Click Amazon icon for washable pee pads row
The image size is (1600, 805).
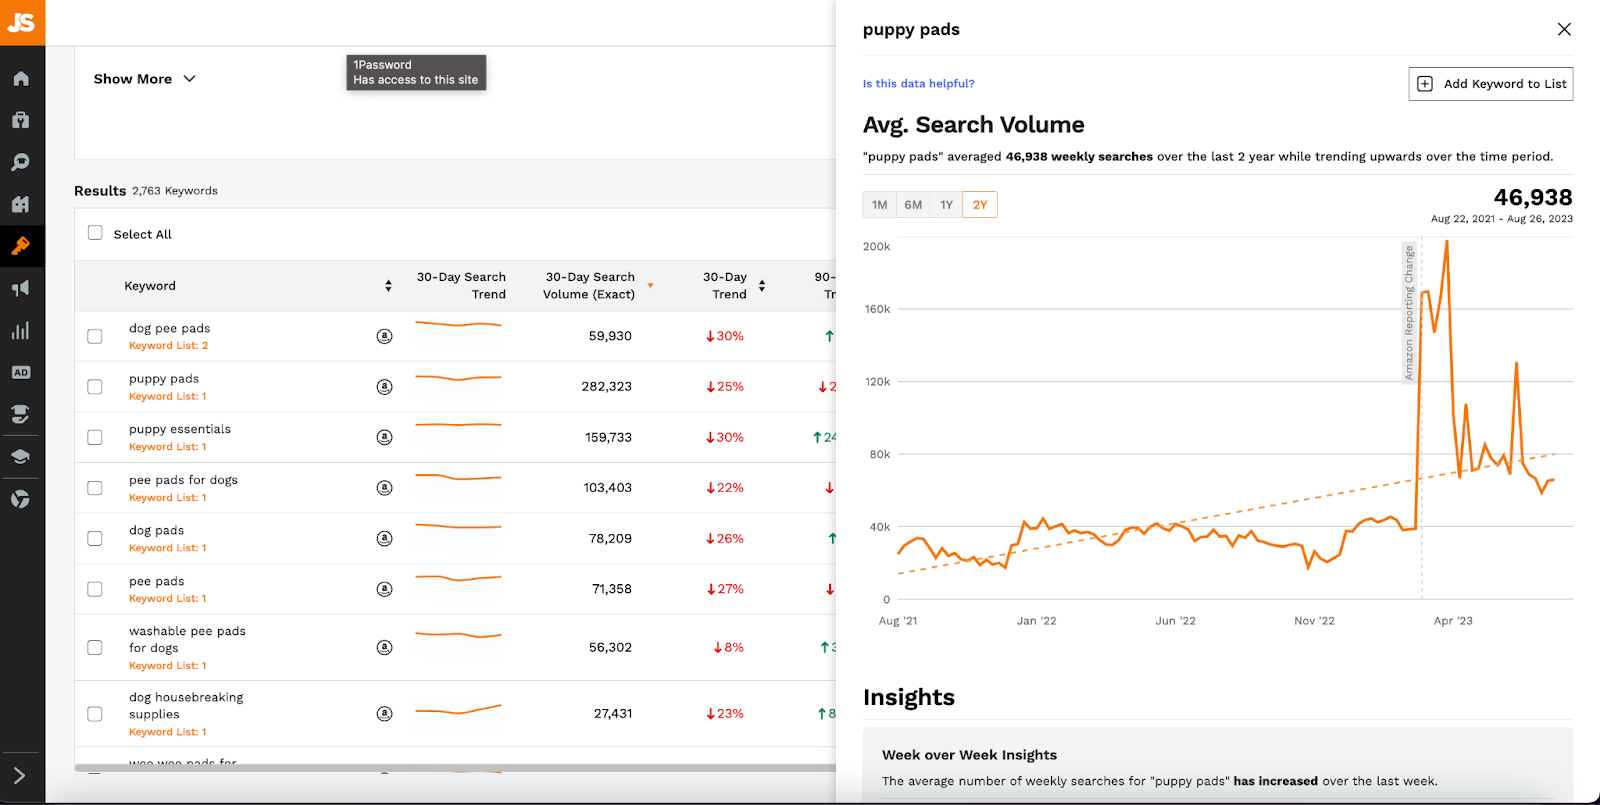[x=384, y=648]
